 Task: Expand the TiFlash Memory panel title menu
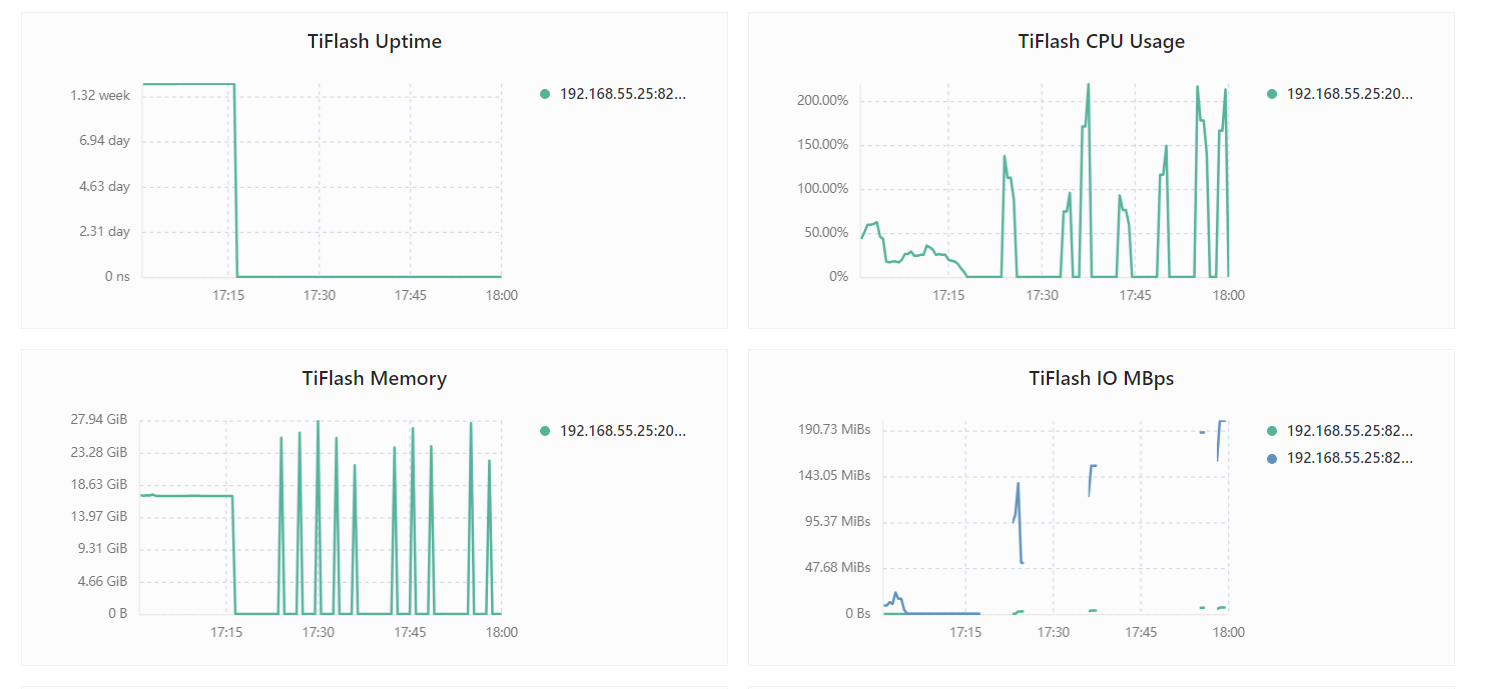coord(374,379)
